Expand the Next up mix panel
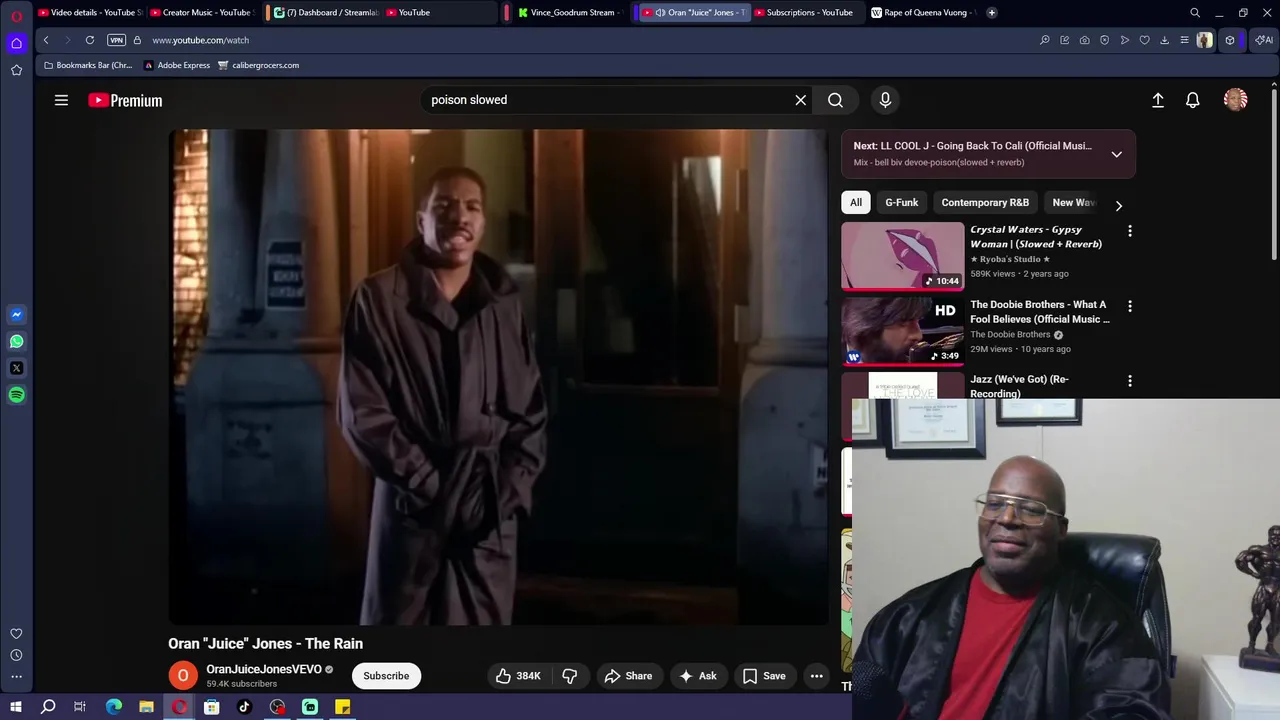 [1117, 154]
